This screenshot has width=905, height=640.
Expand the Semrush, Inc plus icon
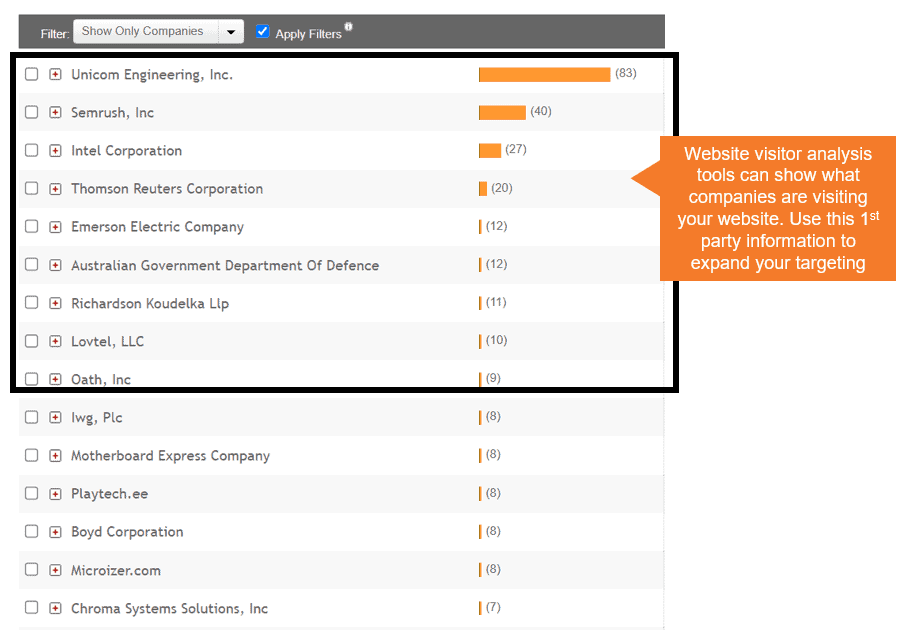point(55,112)
